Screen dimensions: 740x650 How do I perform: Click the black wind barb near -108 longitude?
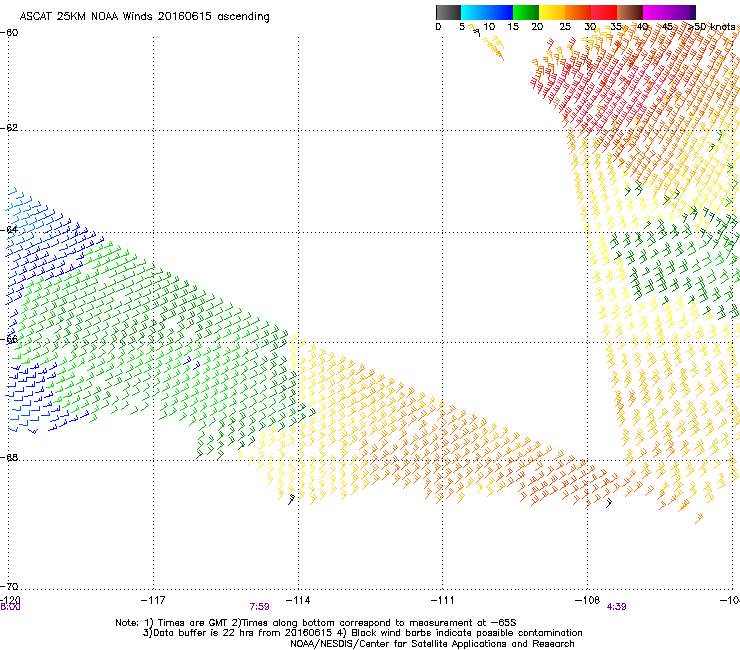(609, 503)
